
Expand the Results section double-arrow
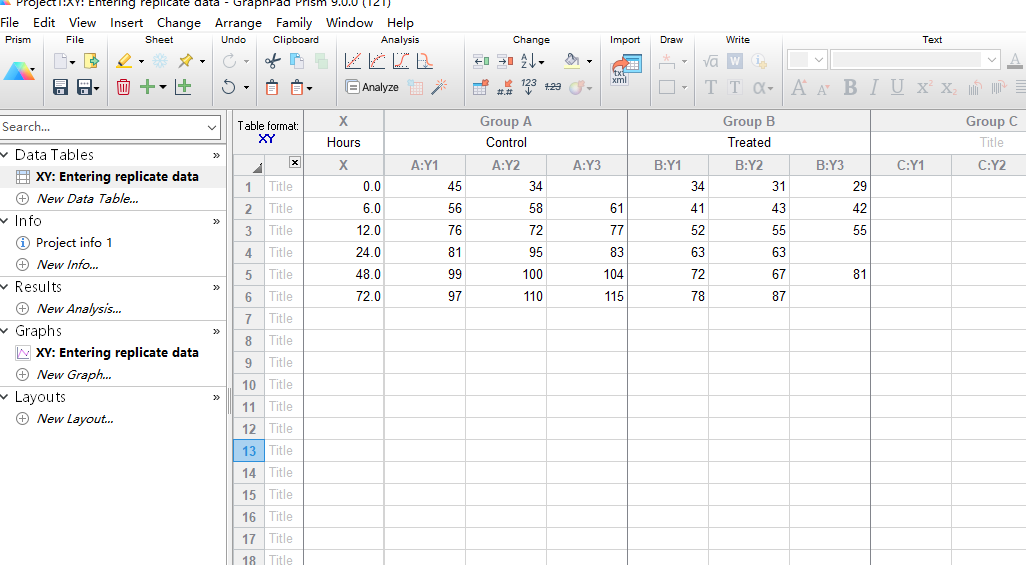216,287
